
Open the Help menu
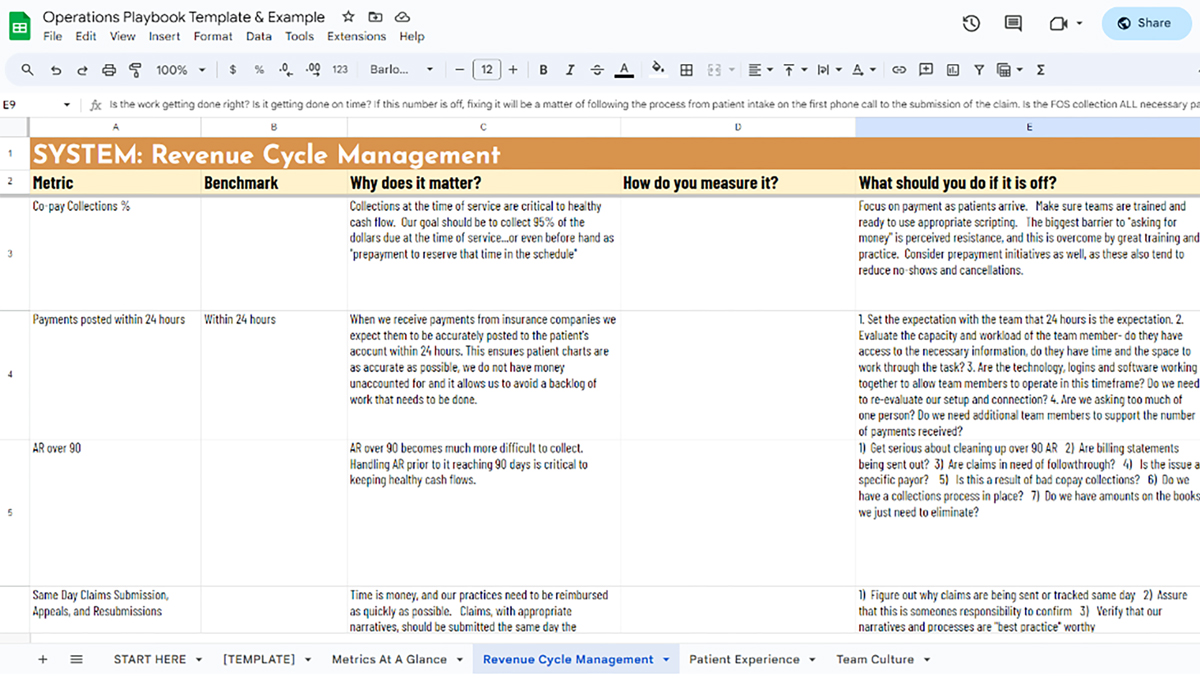pos(412,36)
